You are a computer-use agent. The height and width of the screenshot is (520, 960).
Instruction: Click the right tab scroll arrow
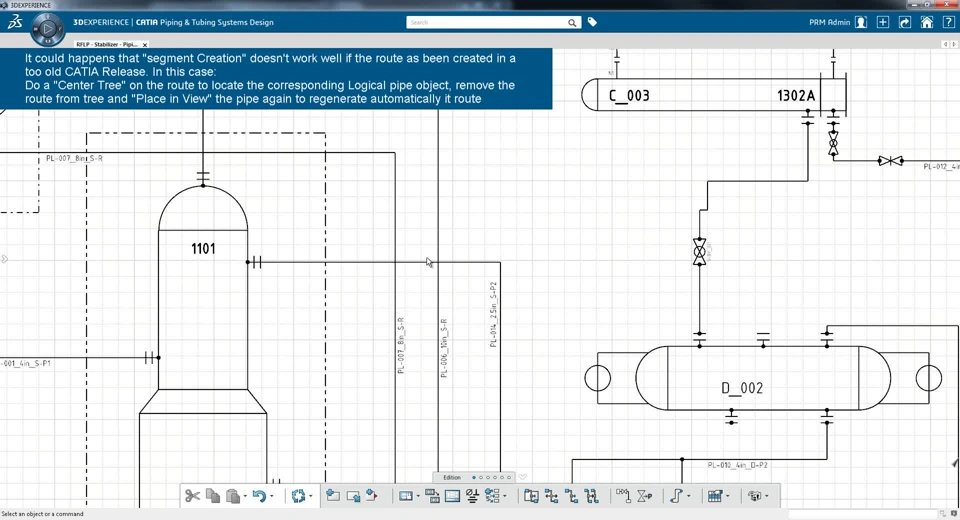coord(953,44)
